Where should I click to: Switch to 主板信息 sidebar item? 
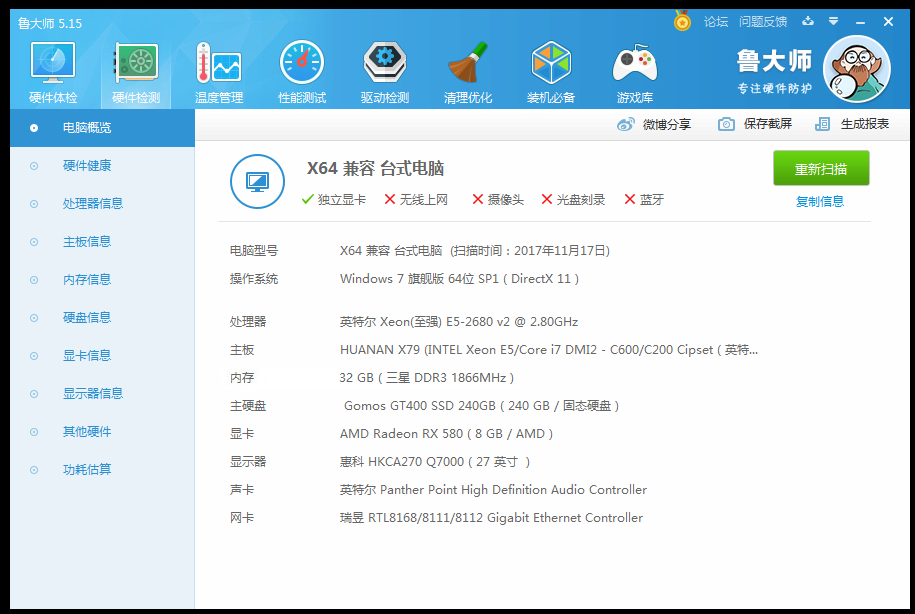coord(102,242)
